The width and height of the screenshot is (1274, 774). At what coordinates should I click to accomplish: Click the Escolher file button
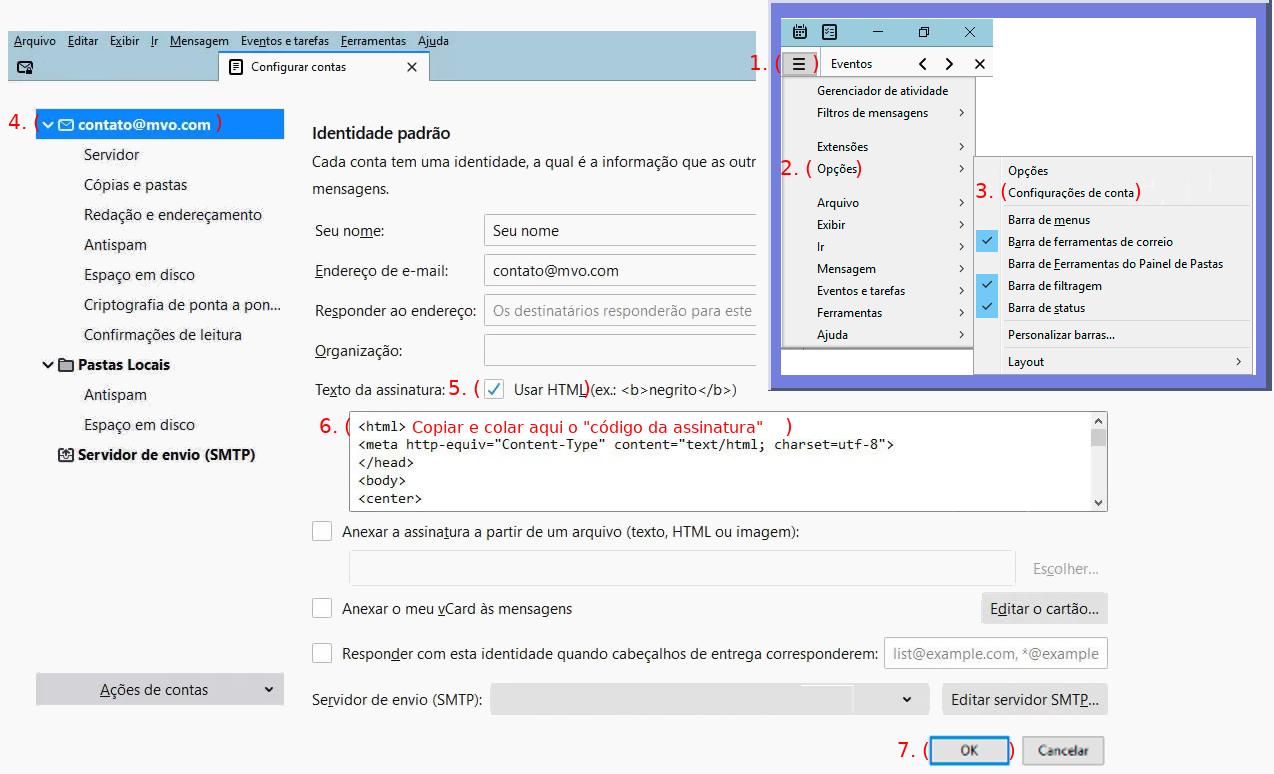(x=1065, y=569)
